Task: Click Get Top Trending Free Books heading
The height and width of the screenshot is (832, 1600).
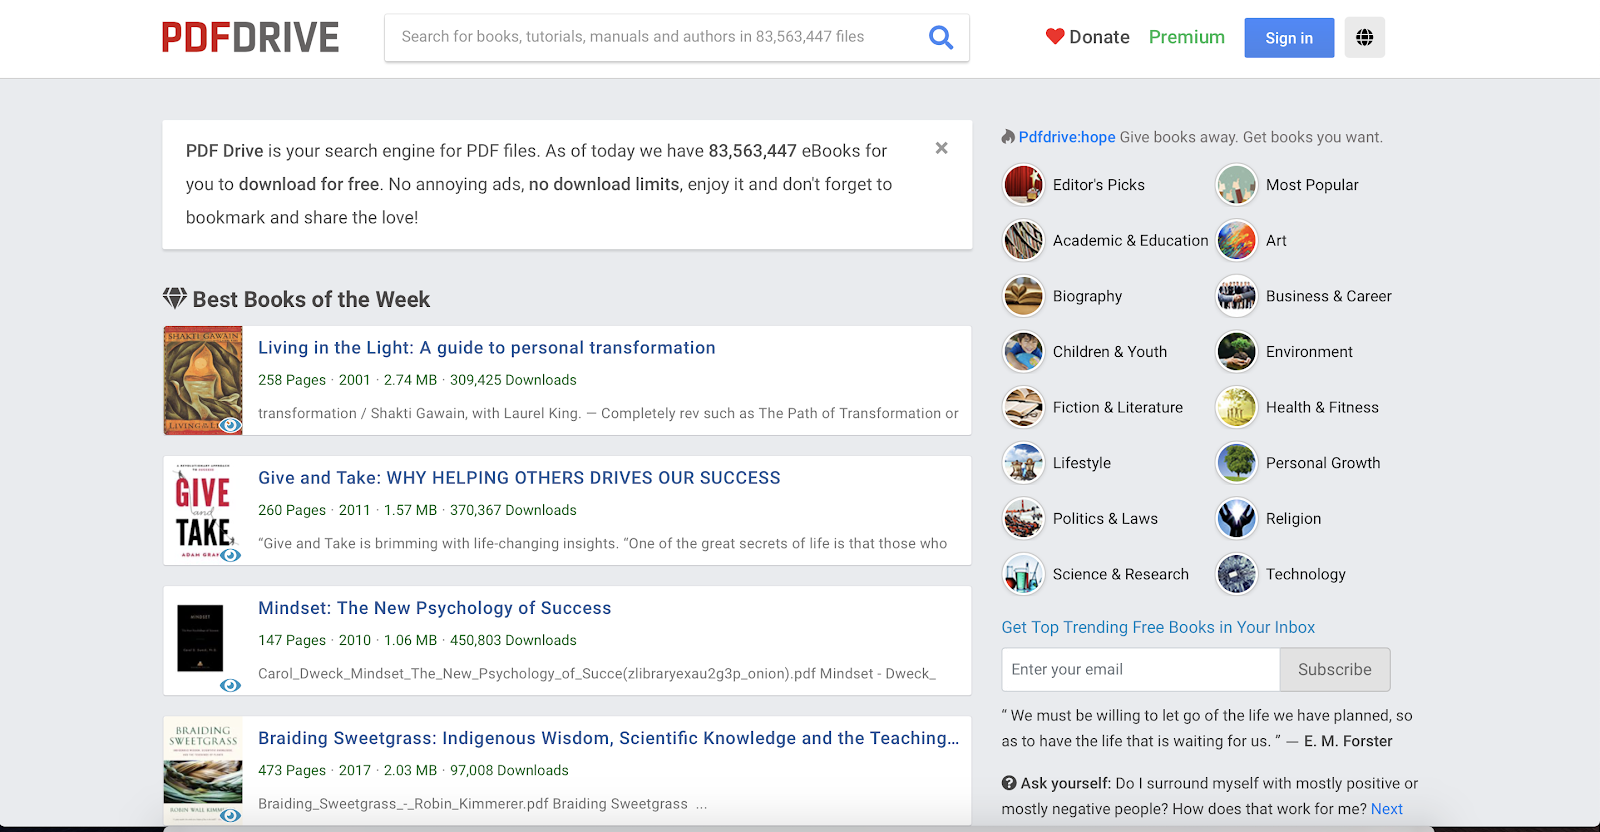Action: coord(1158,627)
